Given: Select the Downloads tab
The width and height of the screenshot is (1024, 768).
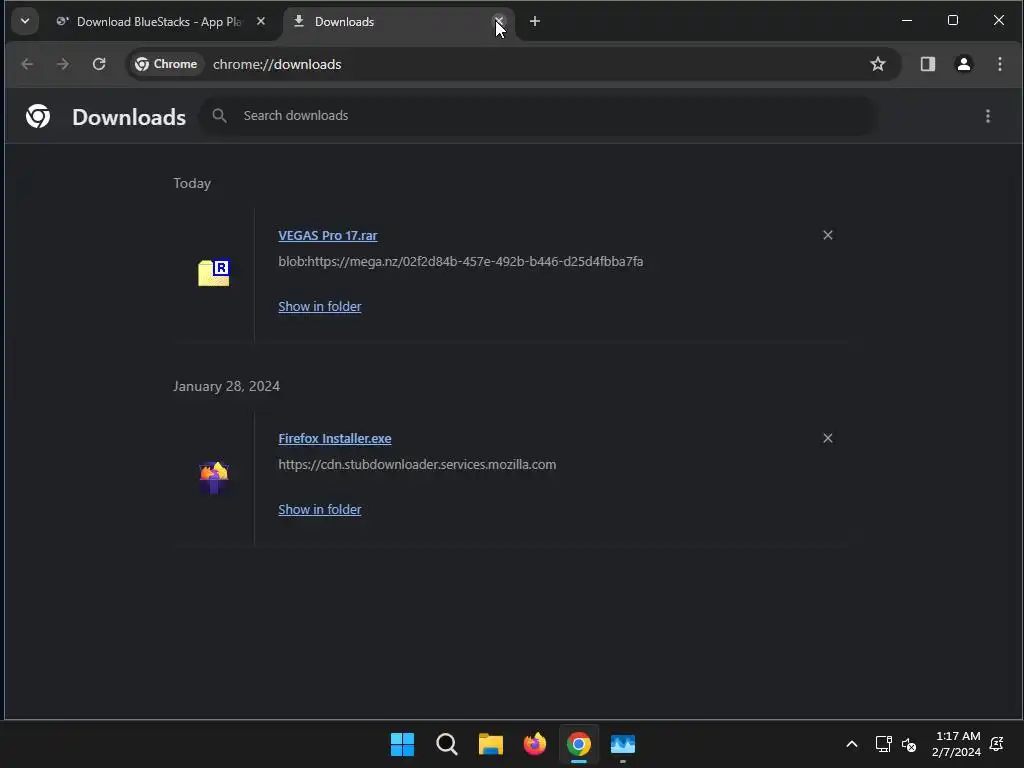Looking at the screenshot, I should coord(398,22).
